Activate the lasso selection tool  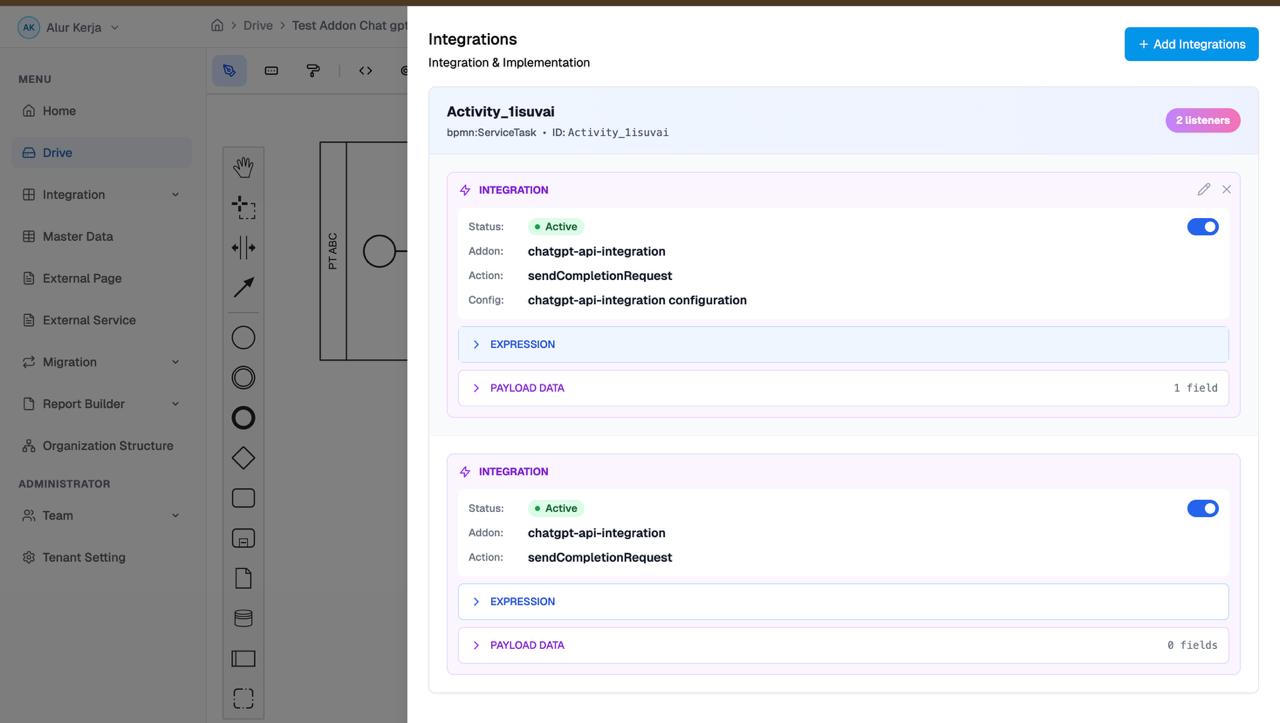[243, 207]
